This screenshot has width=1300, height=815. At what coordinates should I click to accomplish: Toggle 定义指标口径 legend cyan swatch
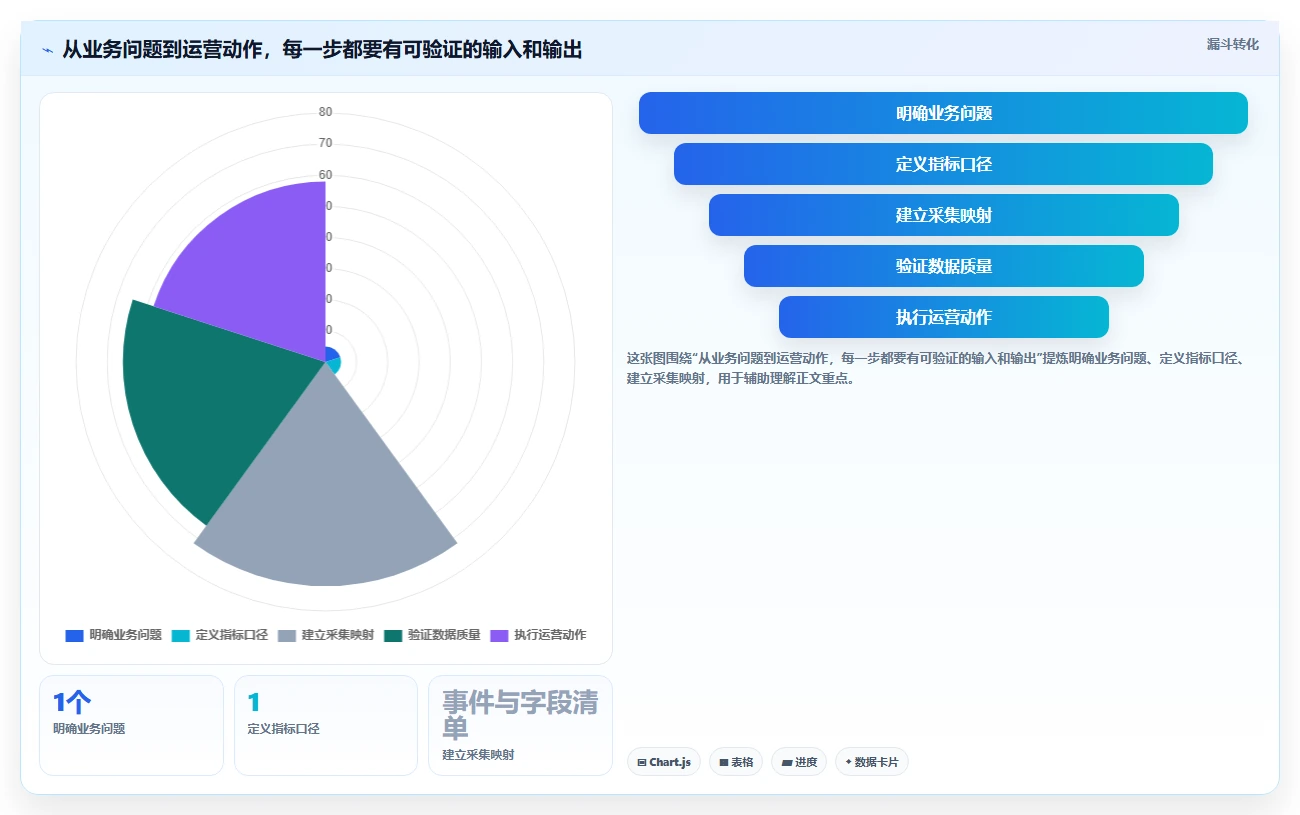pos(180,635)
